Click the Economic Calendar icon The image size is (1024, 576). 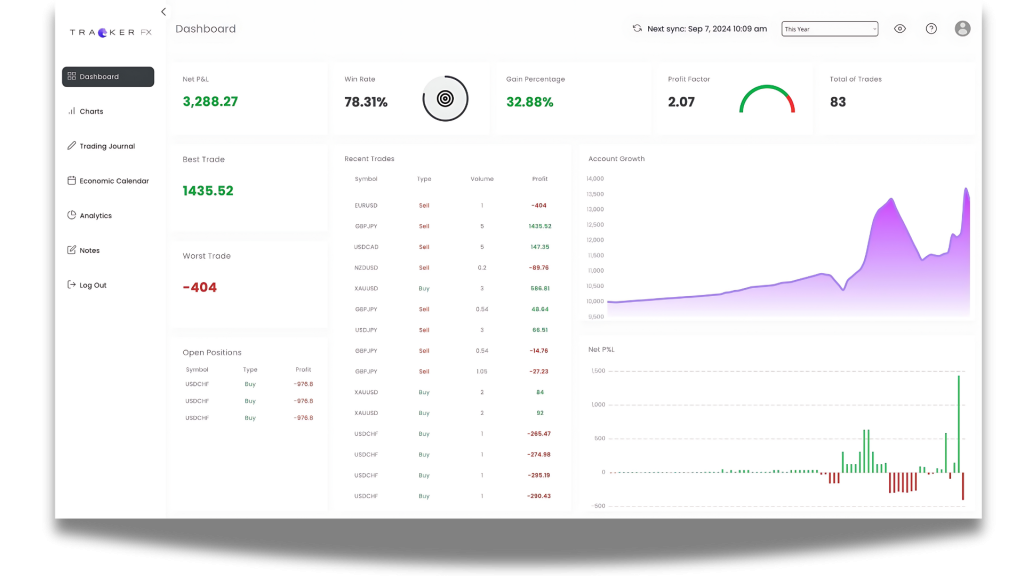tap(72, 181)
